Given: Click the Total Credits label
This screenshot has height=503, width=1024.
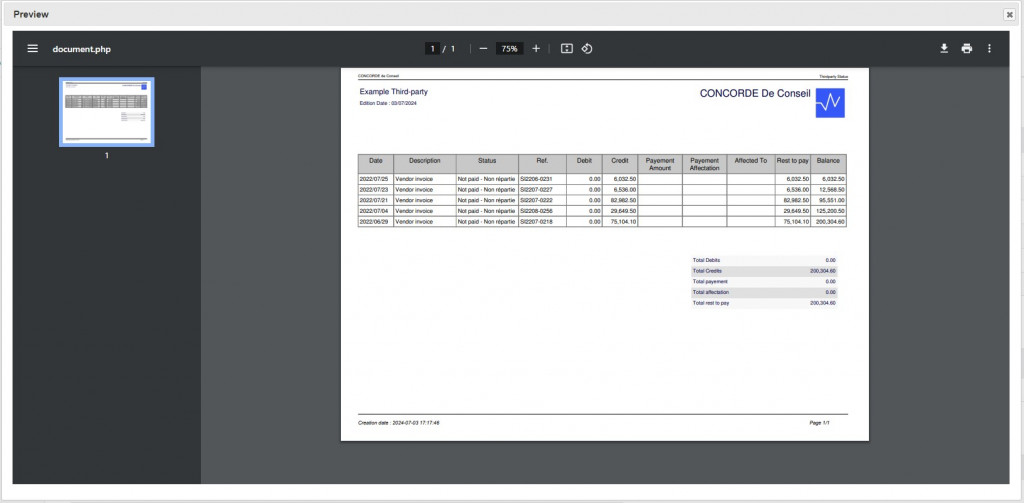Looking at the screenshot, I should [707, 270].
